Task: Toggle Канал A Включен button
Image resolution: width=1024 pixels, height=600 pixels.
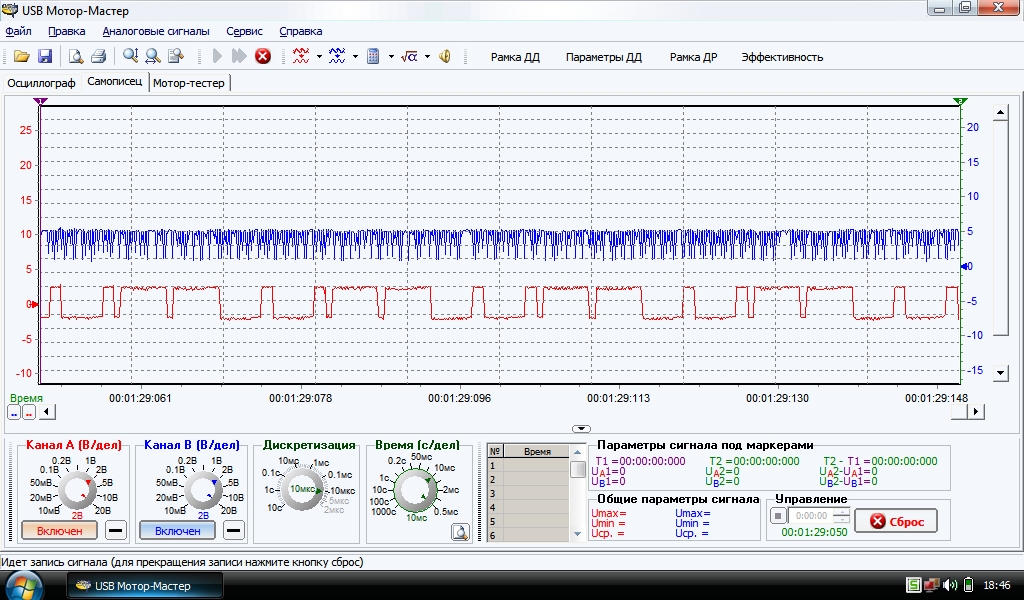Action: (60, 530)
